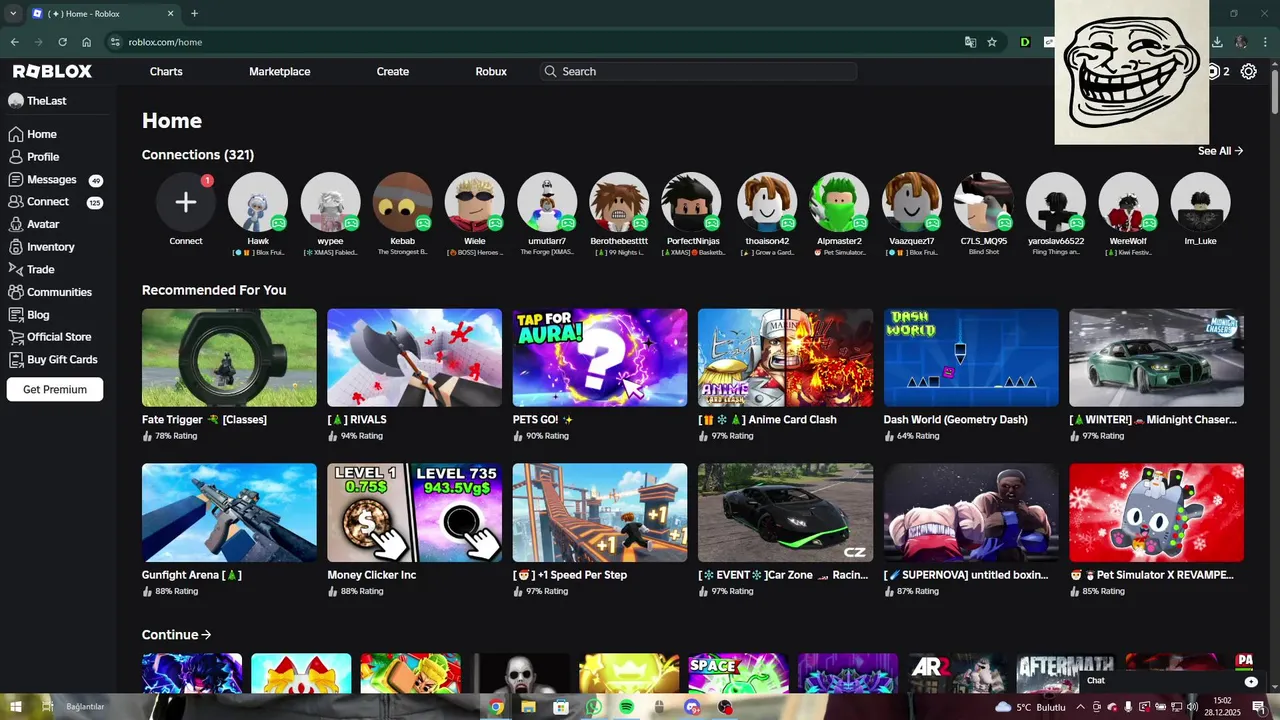Open Dash World (Geometry Dash) thumbnail
This screenshot has width=1280, height=720.
point(971,358)
